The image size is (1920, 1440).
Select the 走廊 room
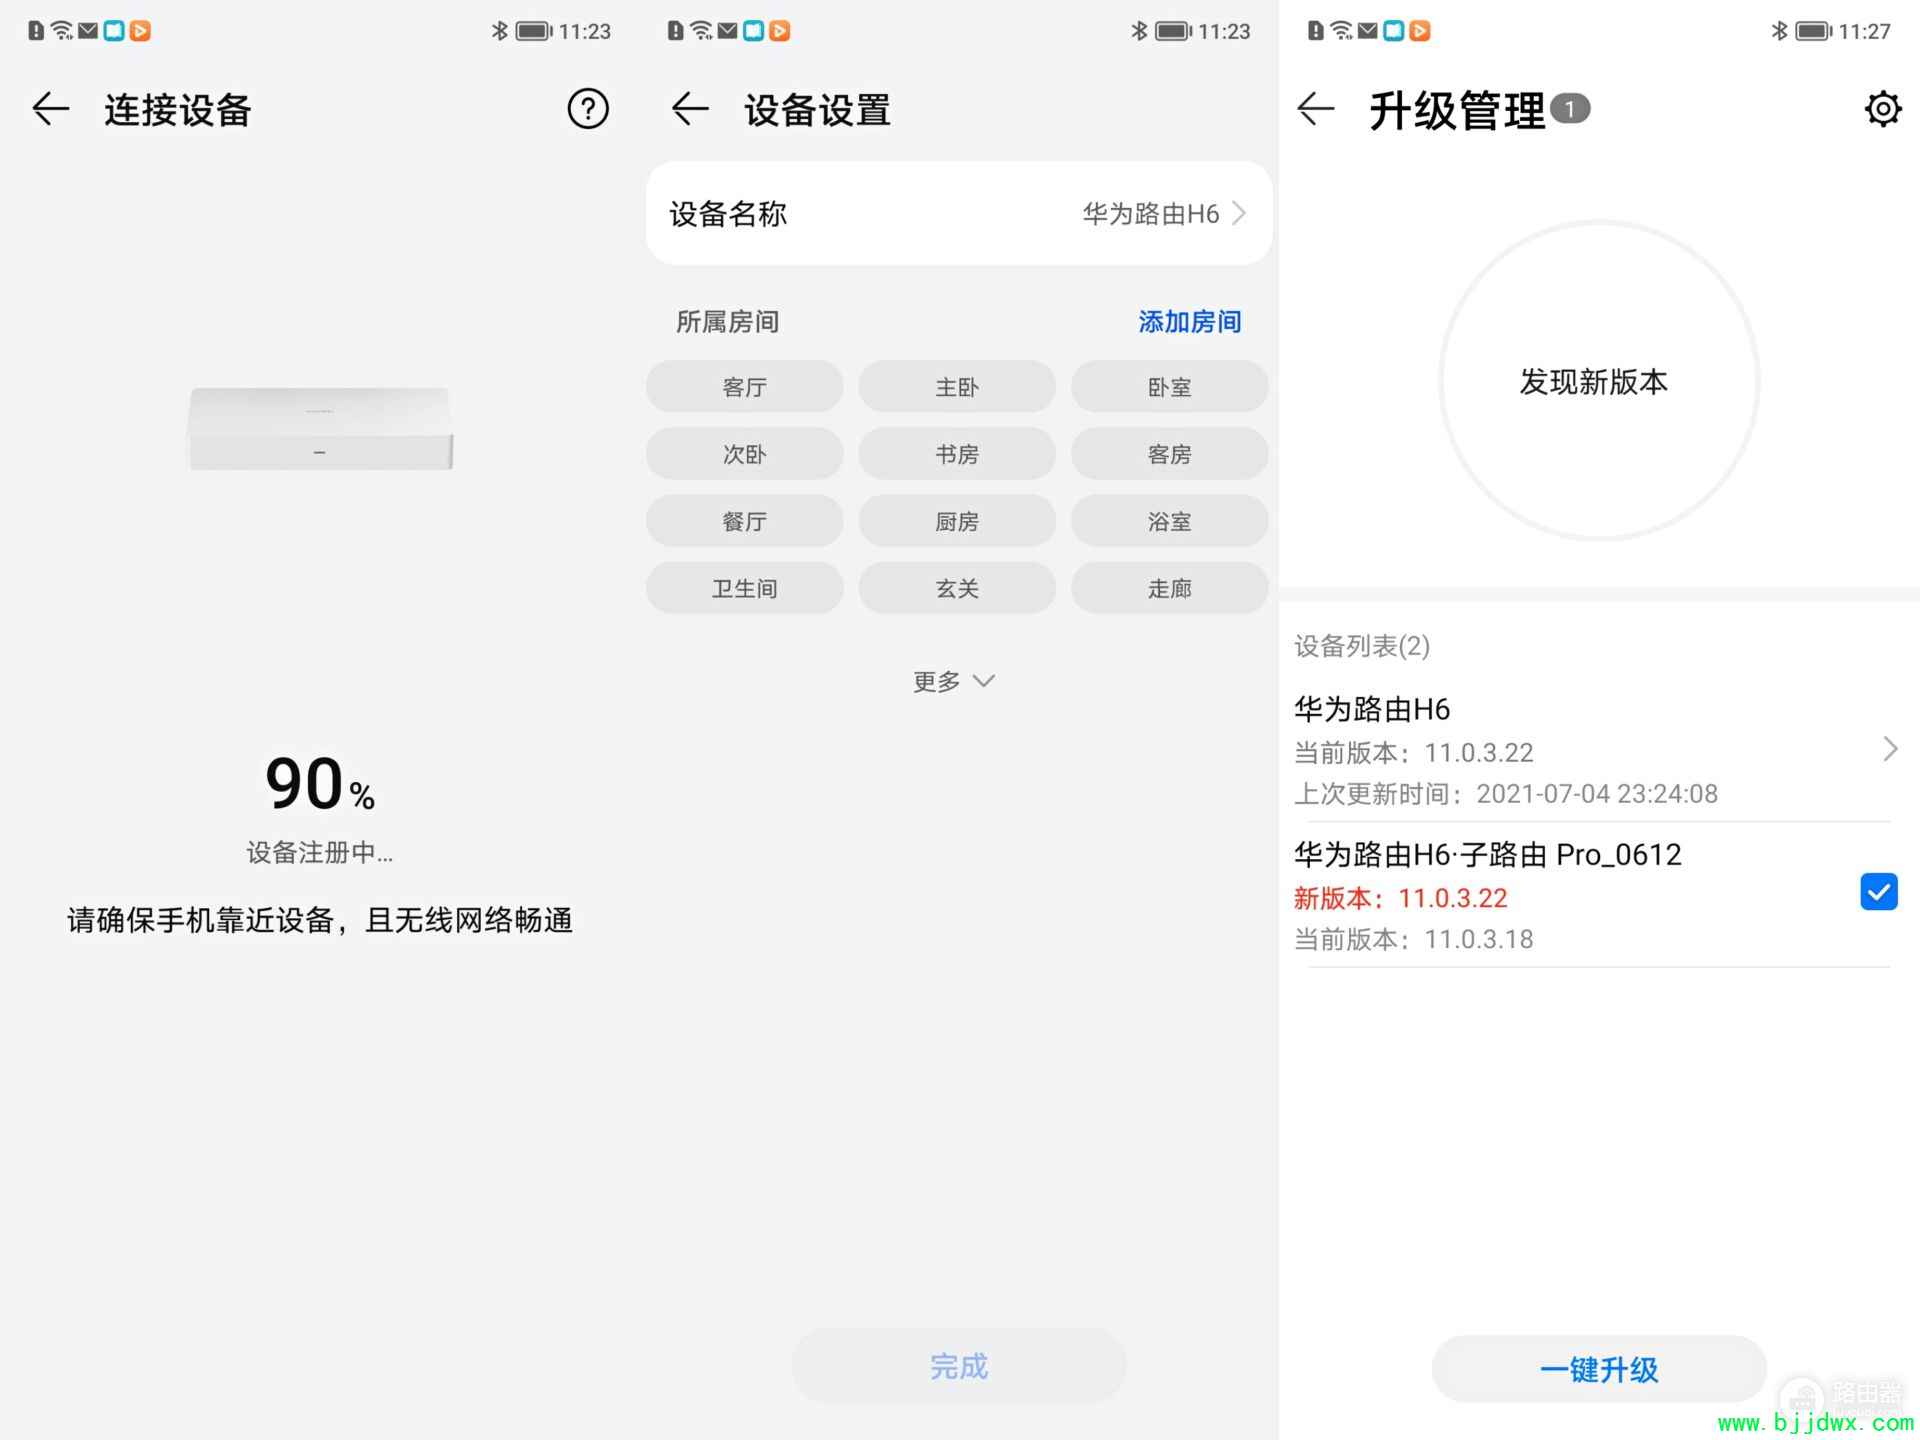1170,588
